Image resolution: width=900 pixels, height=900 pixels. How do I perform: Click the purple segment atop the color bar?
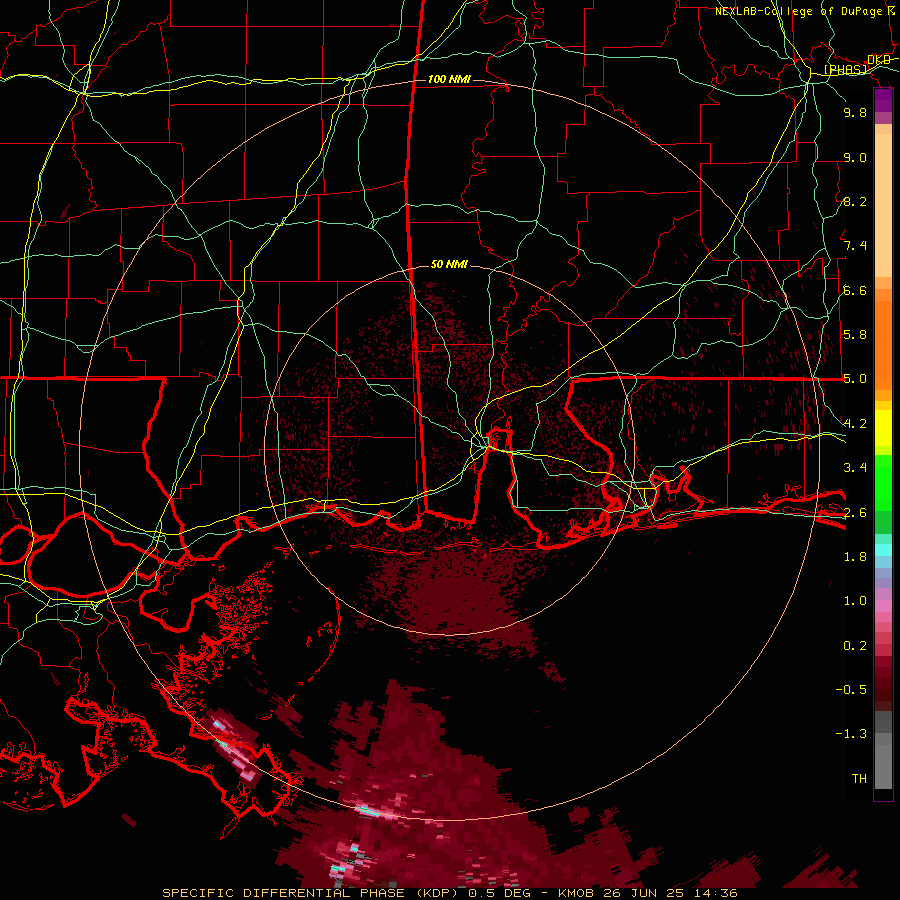pos(883,101)
